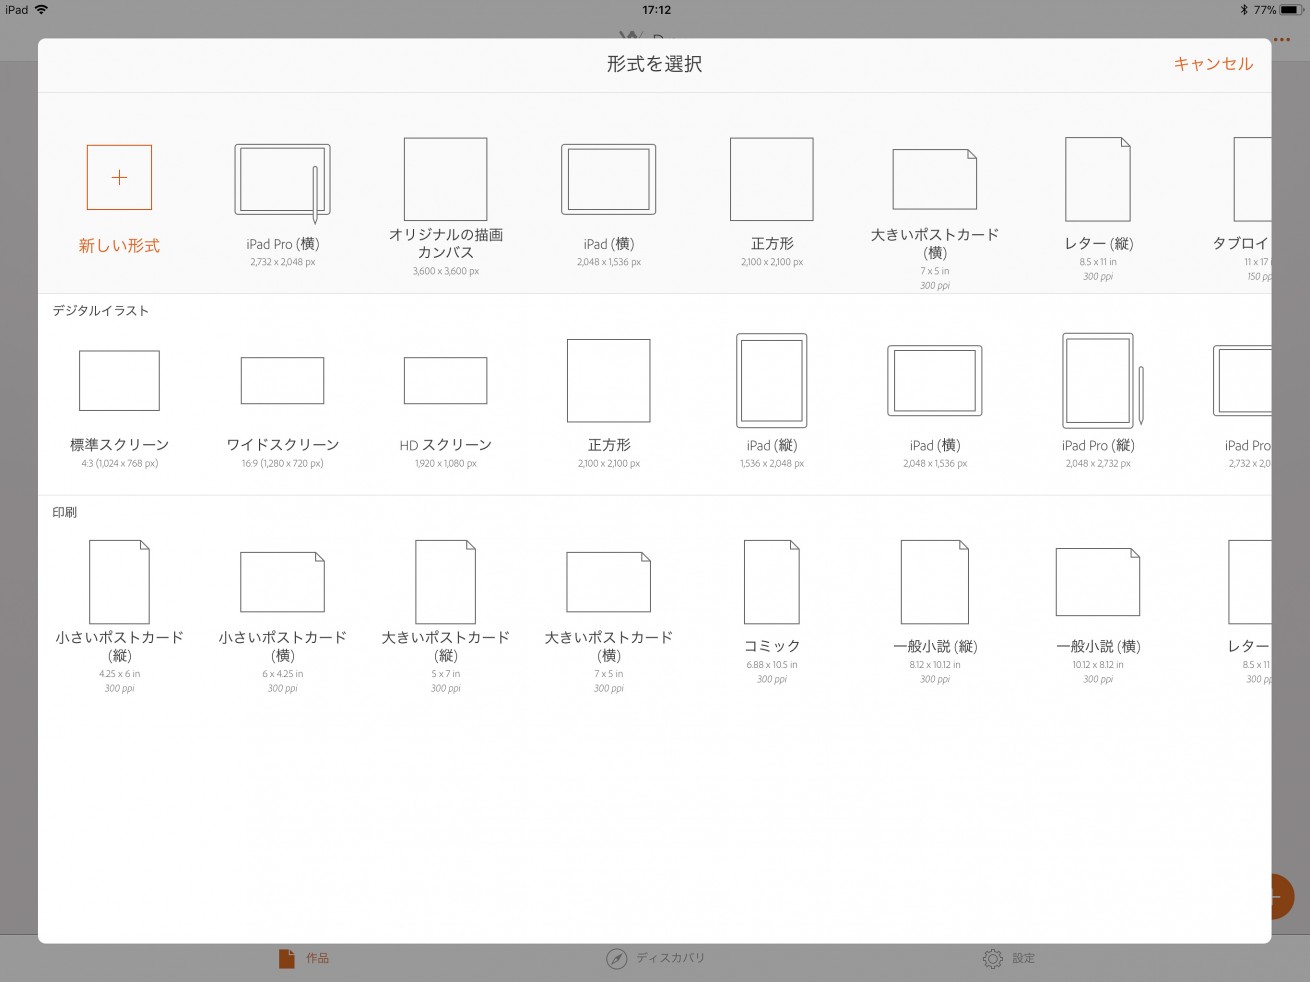Select 大きいポストカード (横) preset under 印刷

click(609, 622)
